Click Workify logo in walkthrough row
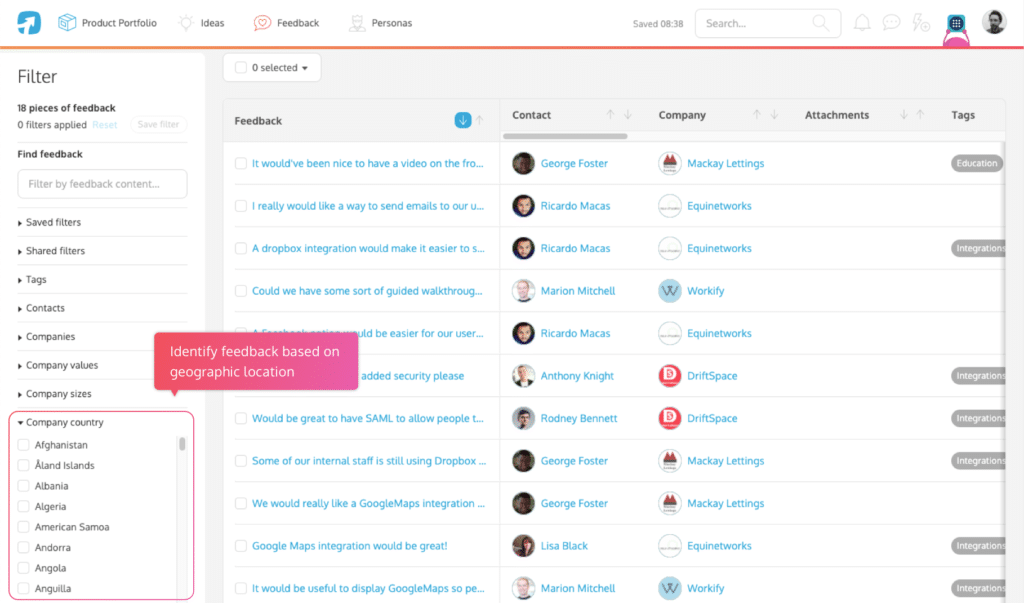 point(669,291)
